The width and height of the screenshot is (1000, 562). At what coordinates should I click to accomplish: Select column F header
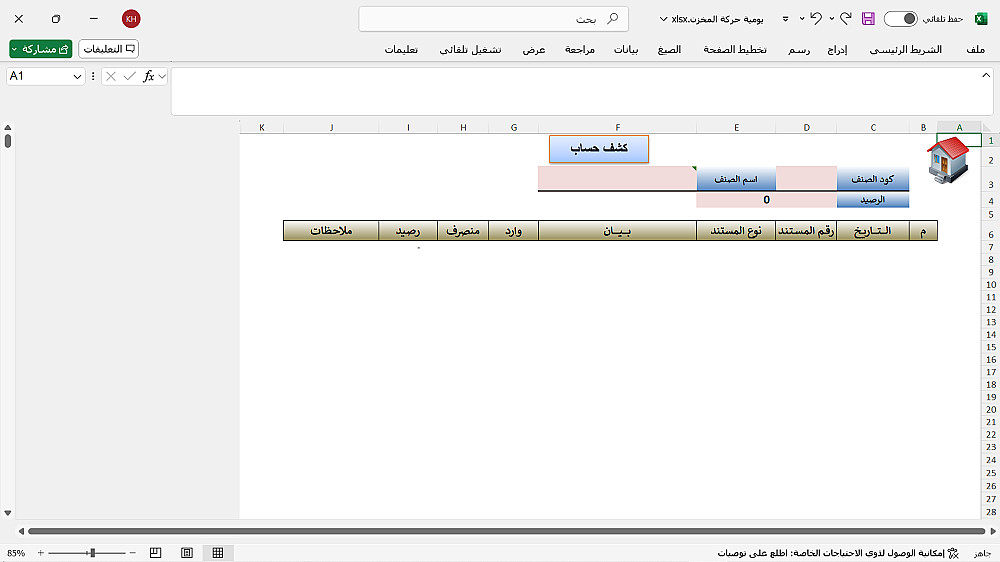click(617, 128)
